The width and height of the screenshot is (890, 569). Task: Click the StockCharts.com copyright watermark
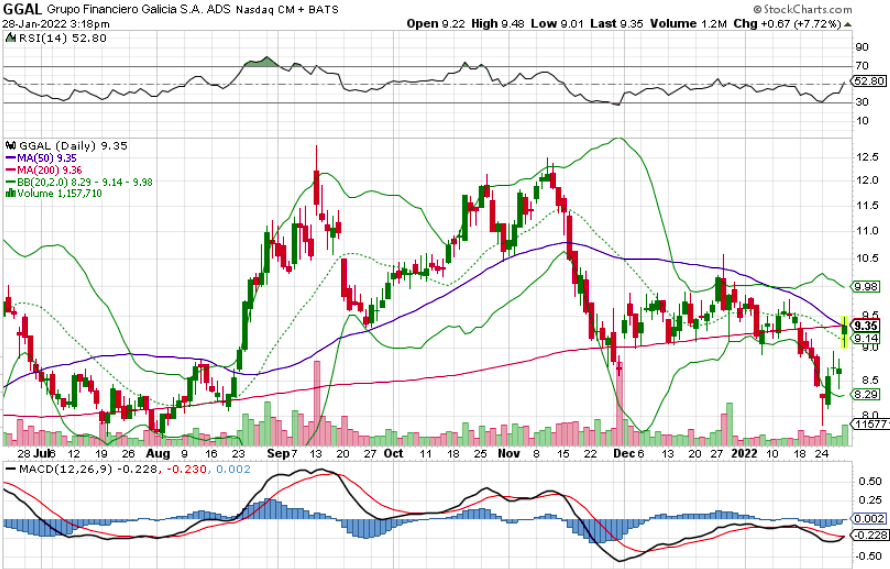(x=824, y=9)
